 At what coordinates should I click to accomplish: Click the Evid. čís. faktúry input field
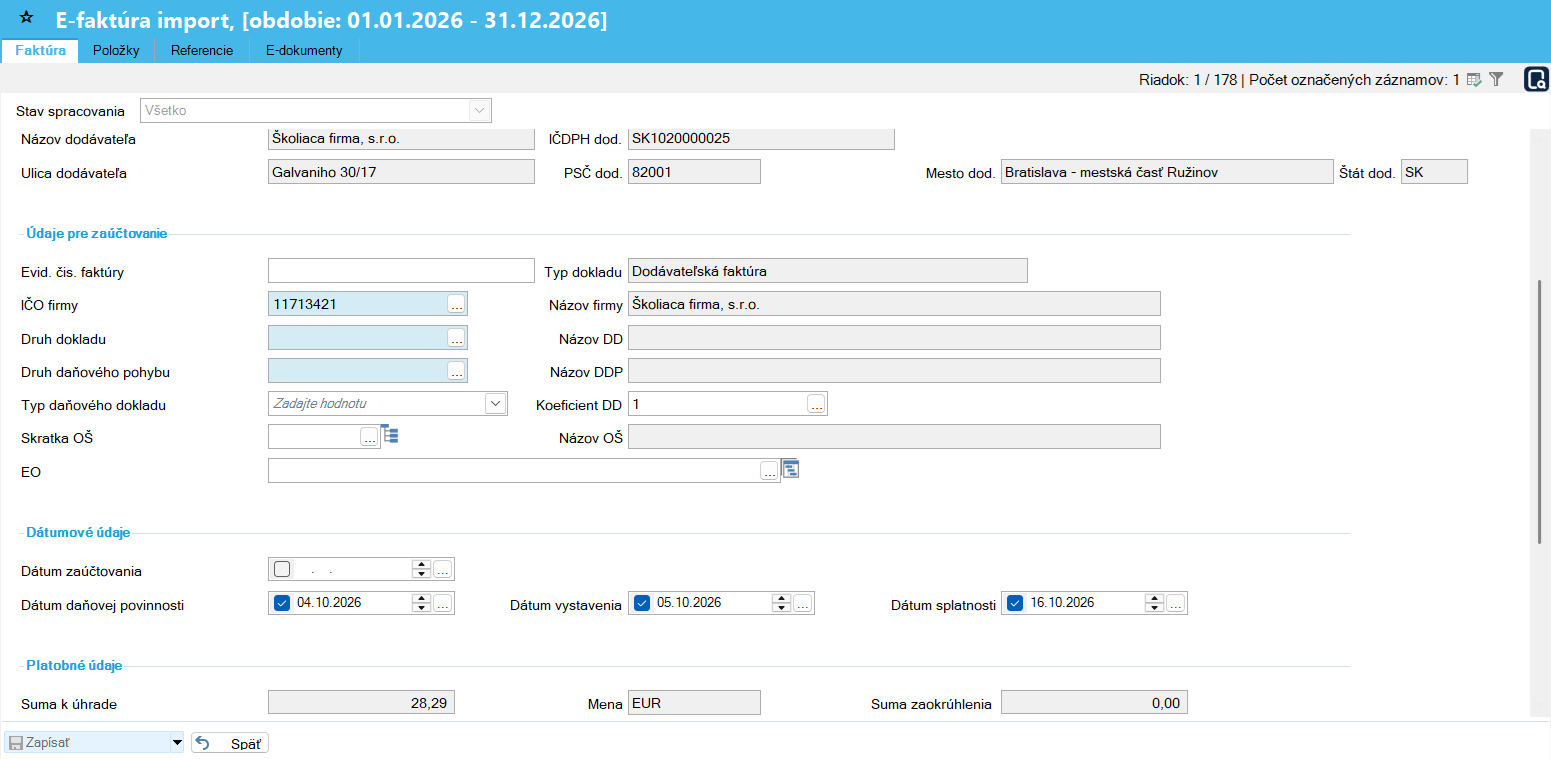402,270
